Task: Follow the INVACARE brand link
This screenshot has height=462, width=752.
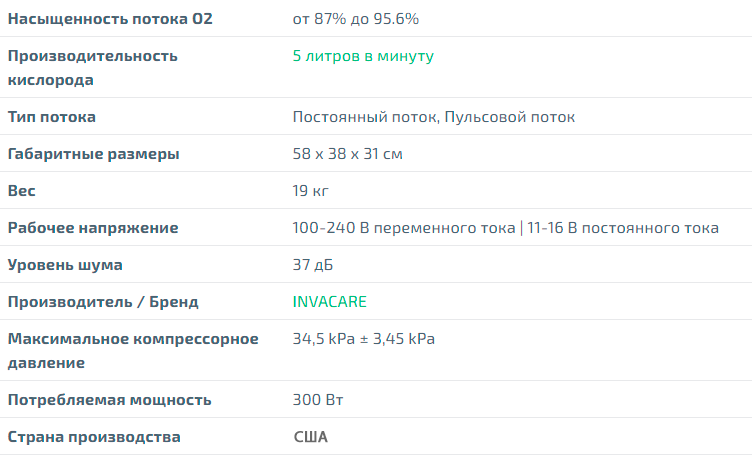Action: click(330, 302)
